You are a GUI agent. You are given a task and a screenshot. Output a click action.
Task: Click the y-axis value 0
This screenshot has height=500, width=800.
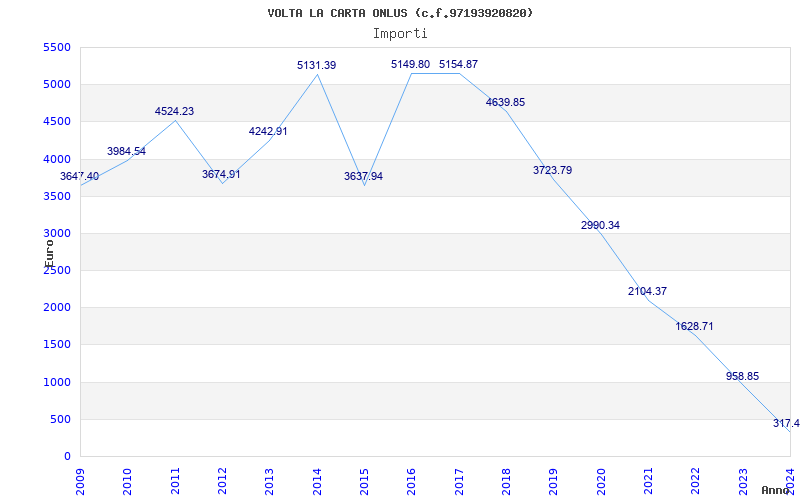coord(67,457)
